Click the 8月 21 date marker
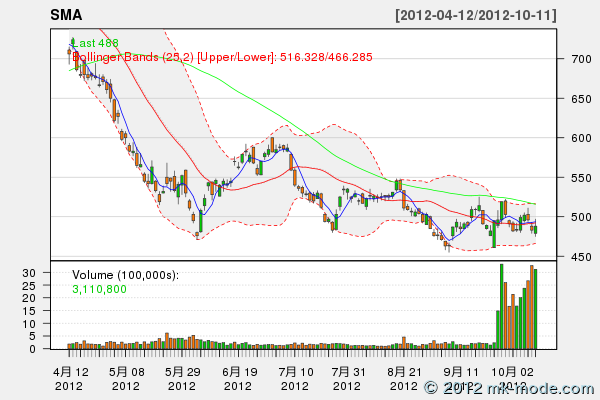 pos(403,371)
